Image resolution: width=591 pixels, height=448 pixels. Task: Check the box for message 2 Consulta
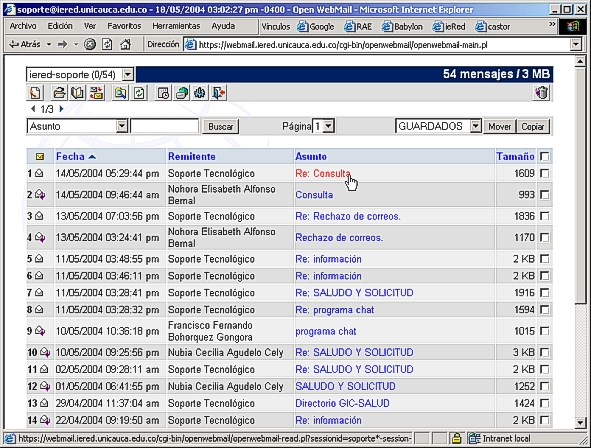click(x=544, y=195)
